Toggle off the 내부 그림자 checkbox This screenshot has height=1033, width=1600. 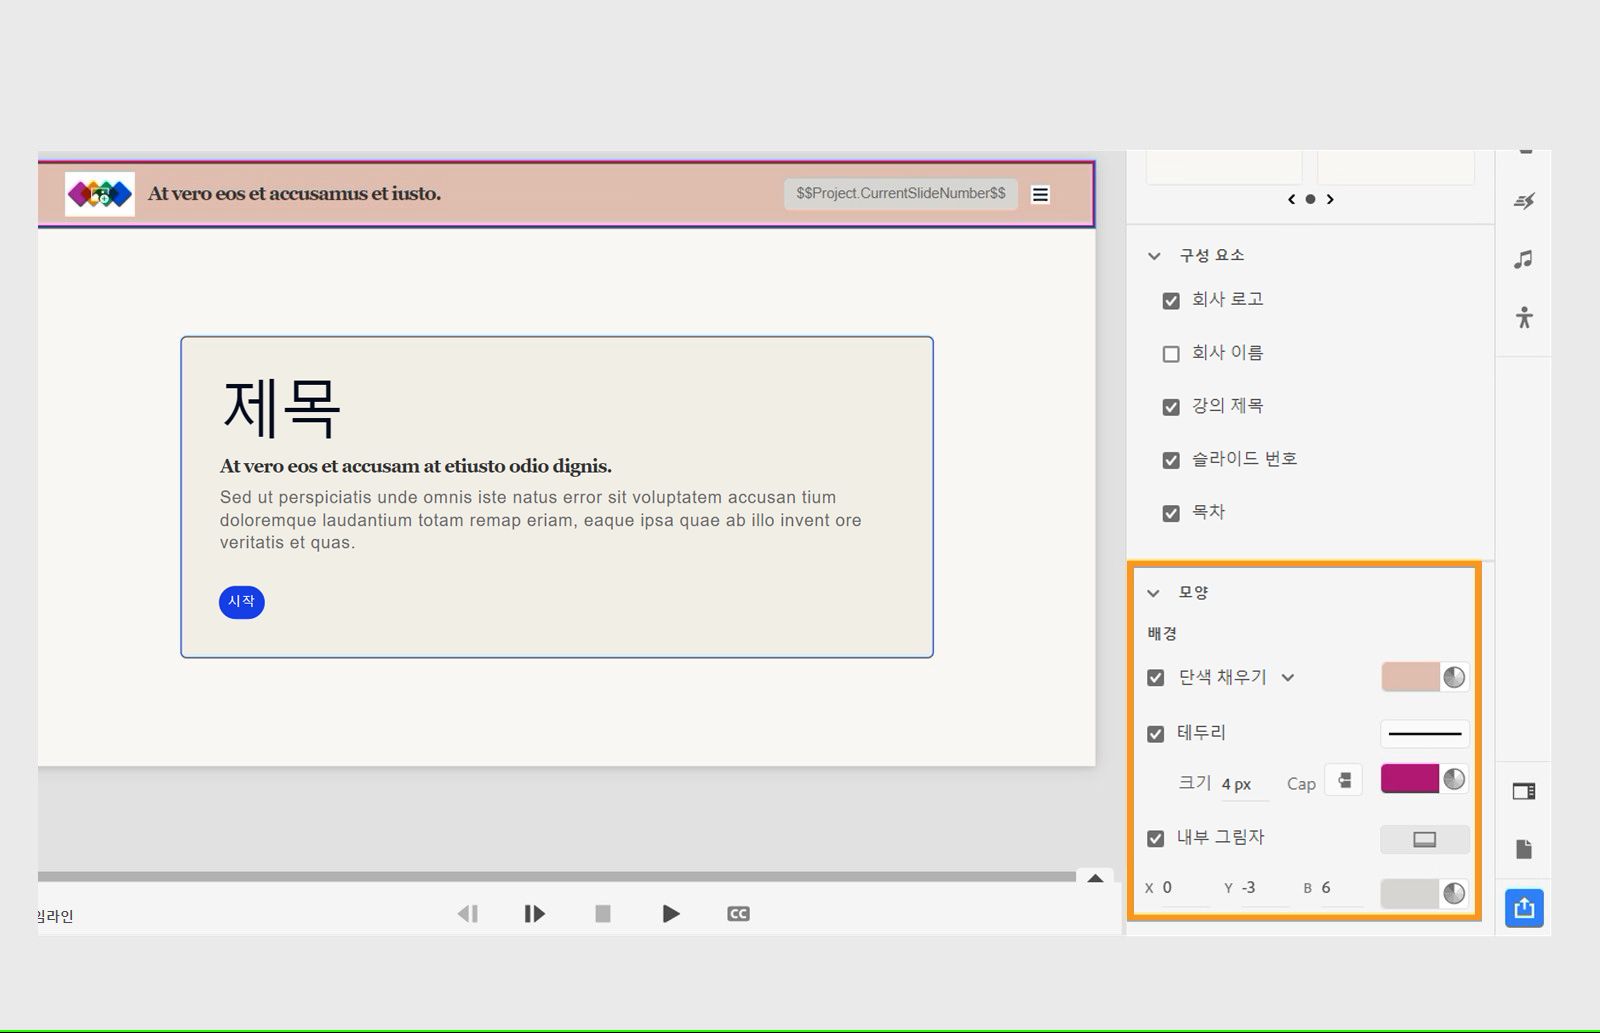[x=1155, y=838]
